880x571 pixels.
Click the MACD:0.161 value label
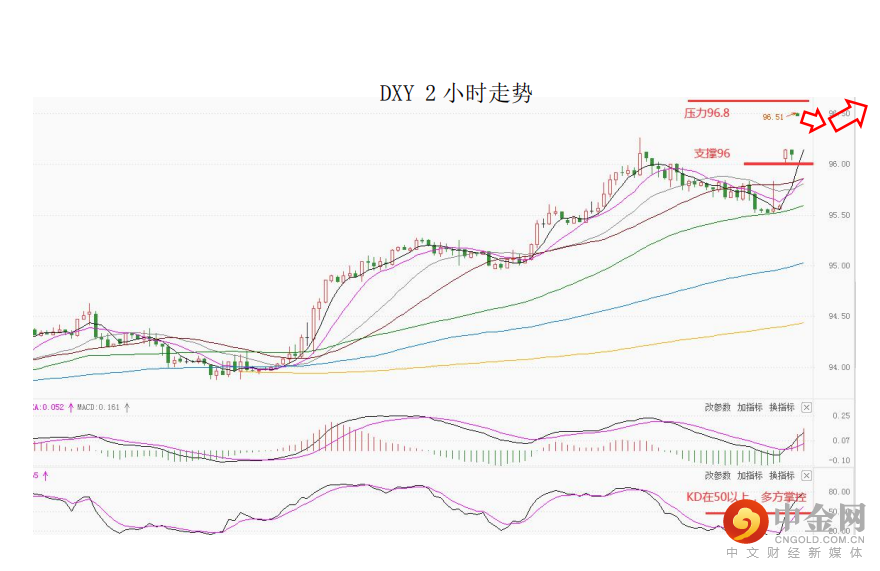click(98, 408)
